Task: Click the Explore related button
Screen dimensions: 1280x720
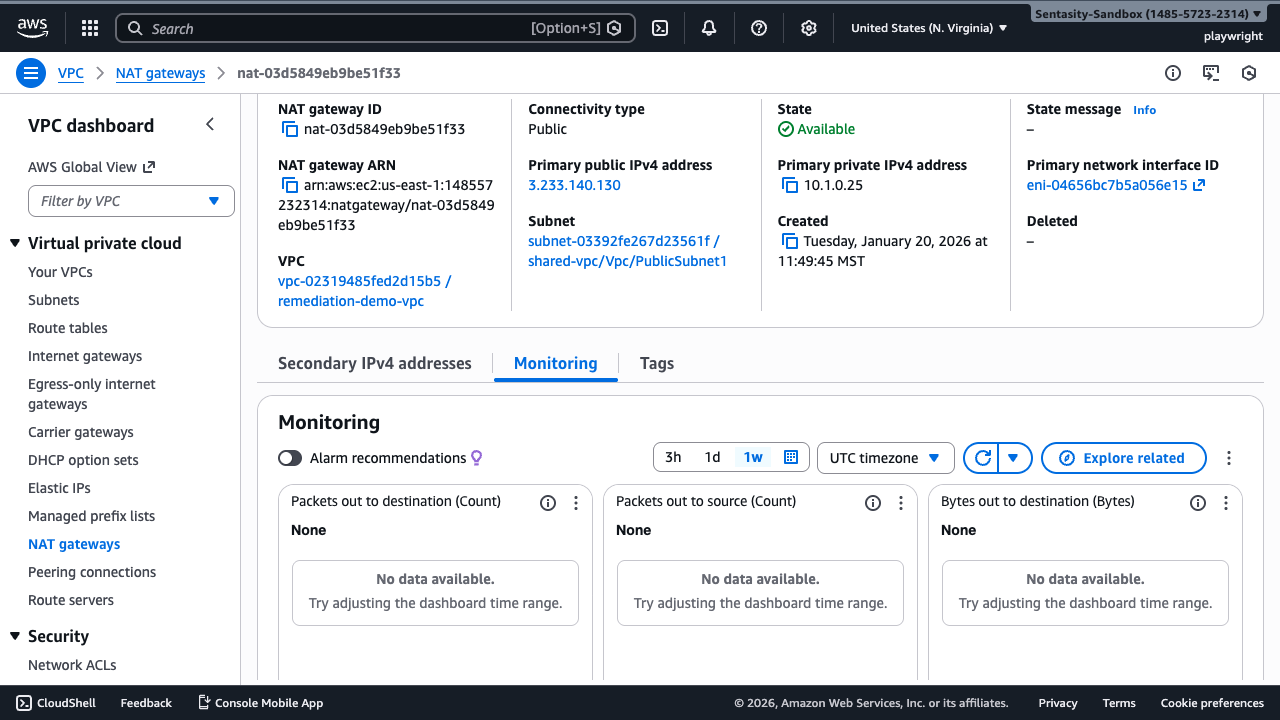Action: tap(1123, 457)
